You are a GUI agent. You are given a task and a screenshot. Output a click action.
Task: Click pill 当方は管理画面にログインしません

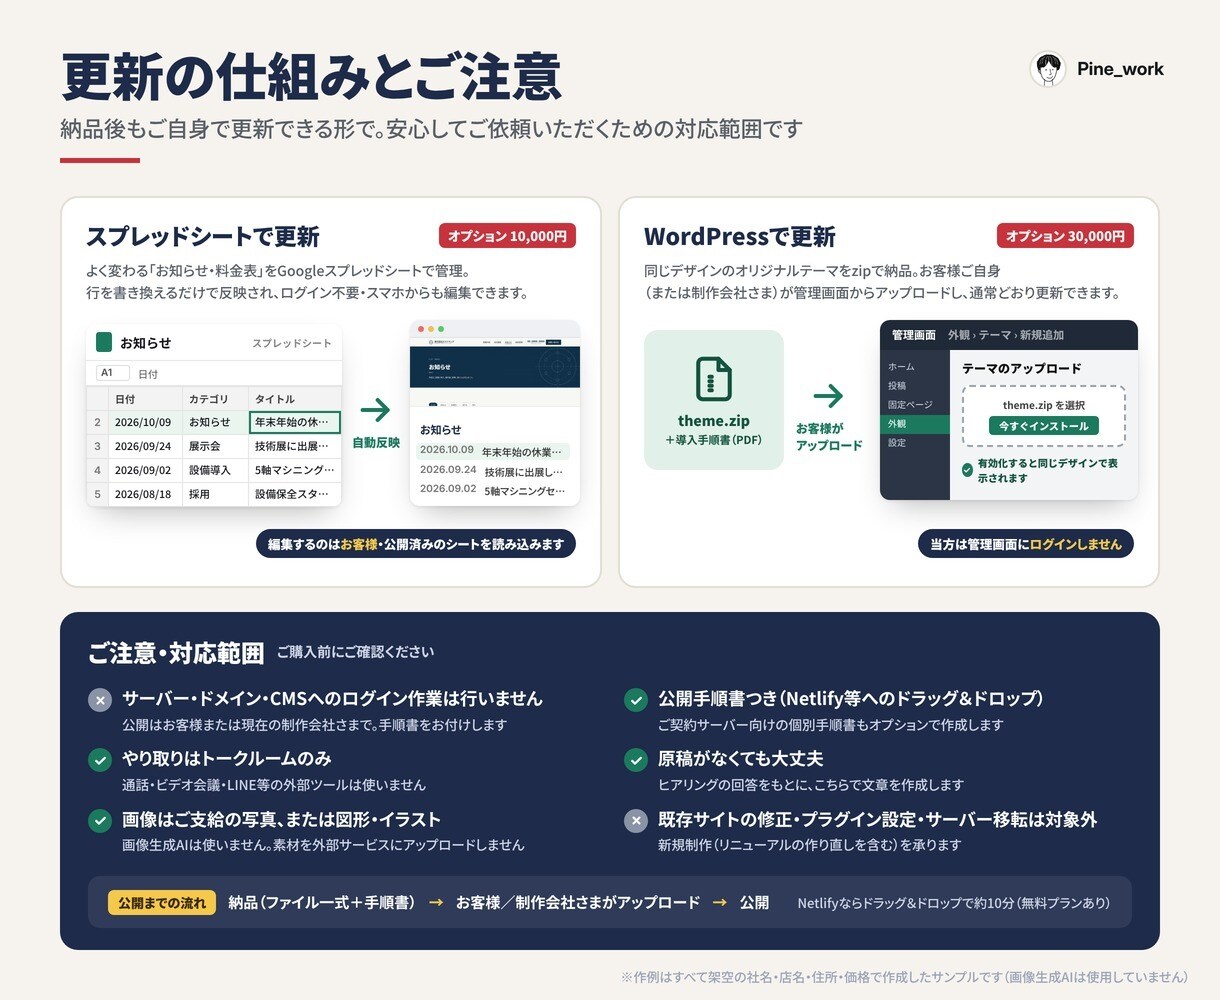click(1026, 544)
